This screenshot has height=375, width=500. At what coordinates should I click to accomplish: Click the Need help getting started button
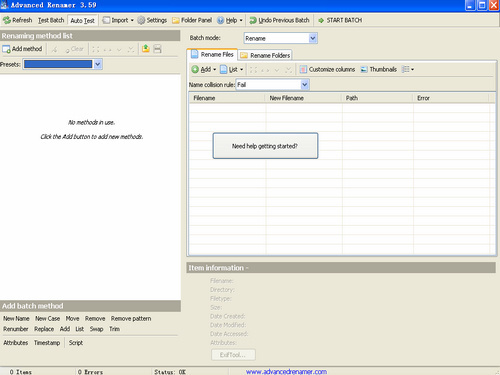[265, 146]
